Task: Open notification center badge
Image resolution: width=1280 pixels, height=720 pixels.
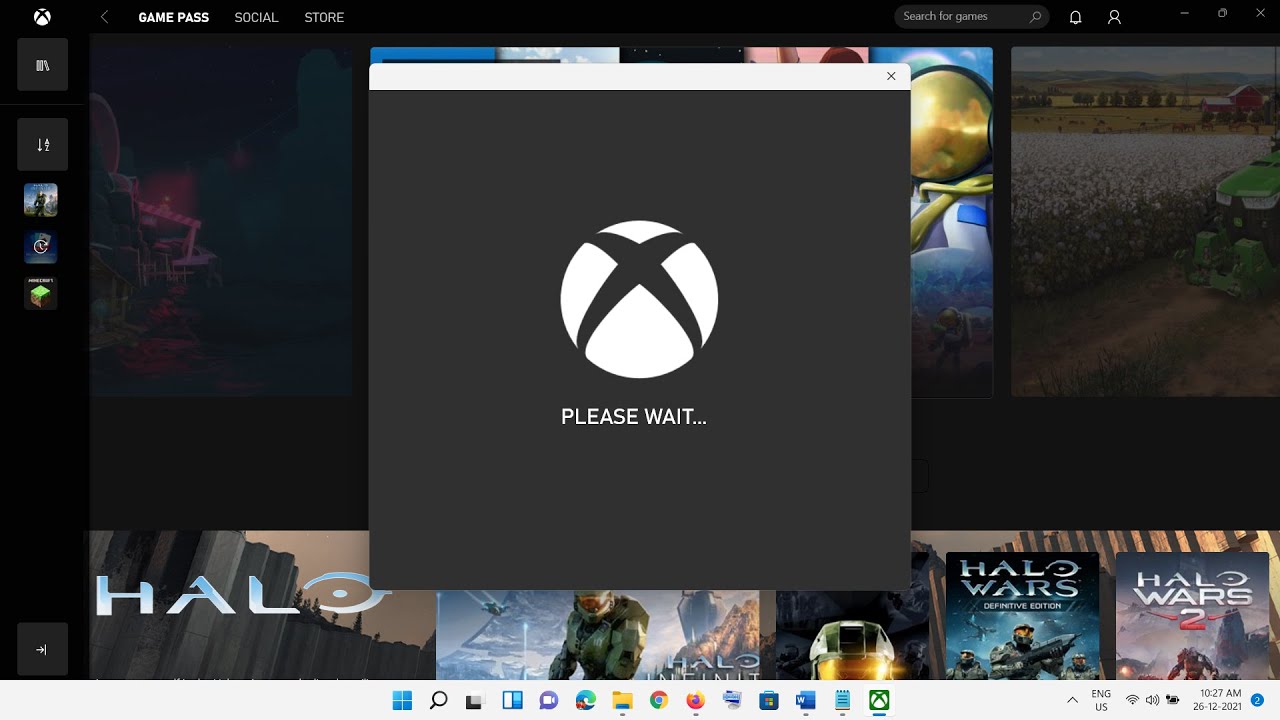Action: (1258, 700)
